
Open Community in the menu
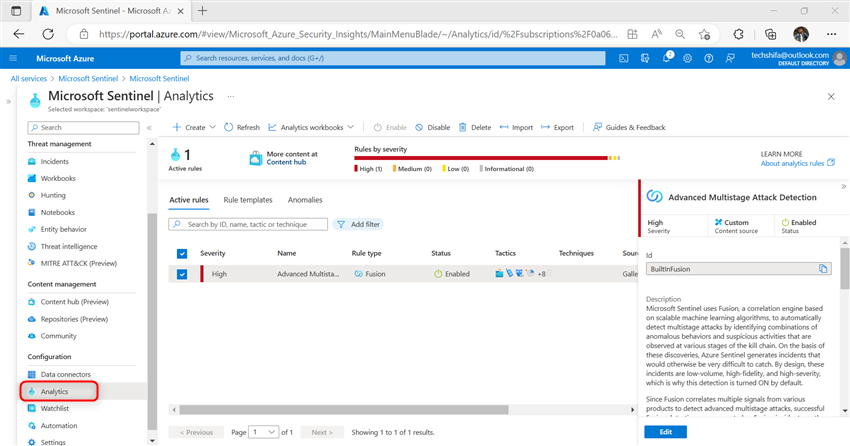coord(59,336)
